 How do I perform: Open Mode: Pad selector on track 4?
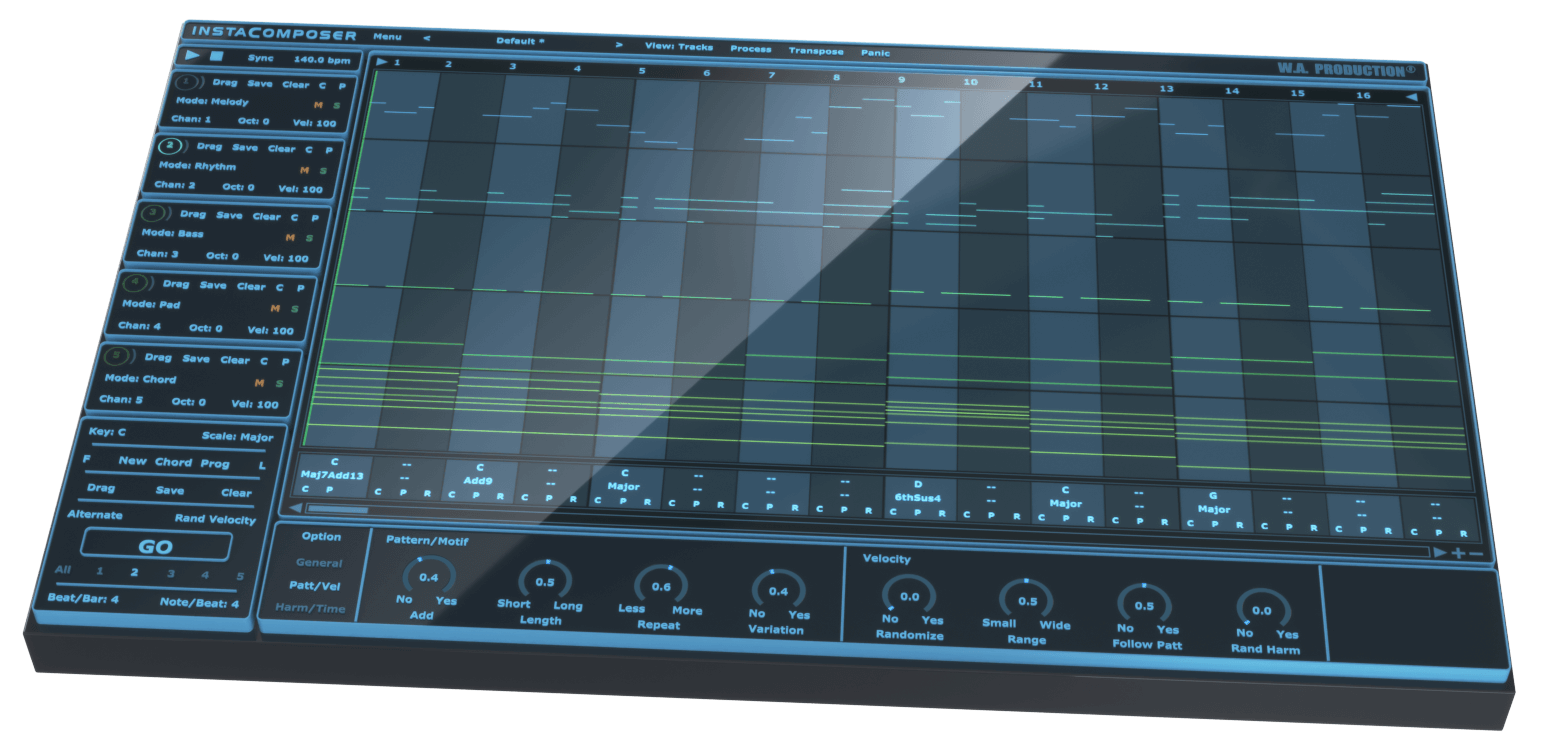[x=151, y=303]
